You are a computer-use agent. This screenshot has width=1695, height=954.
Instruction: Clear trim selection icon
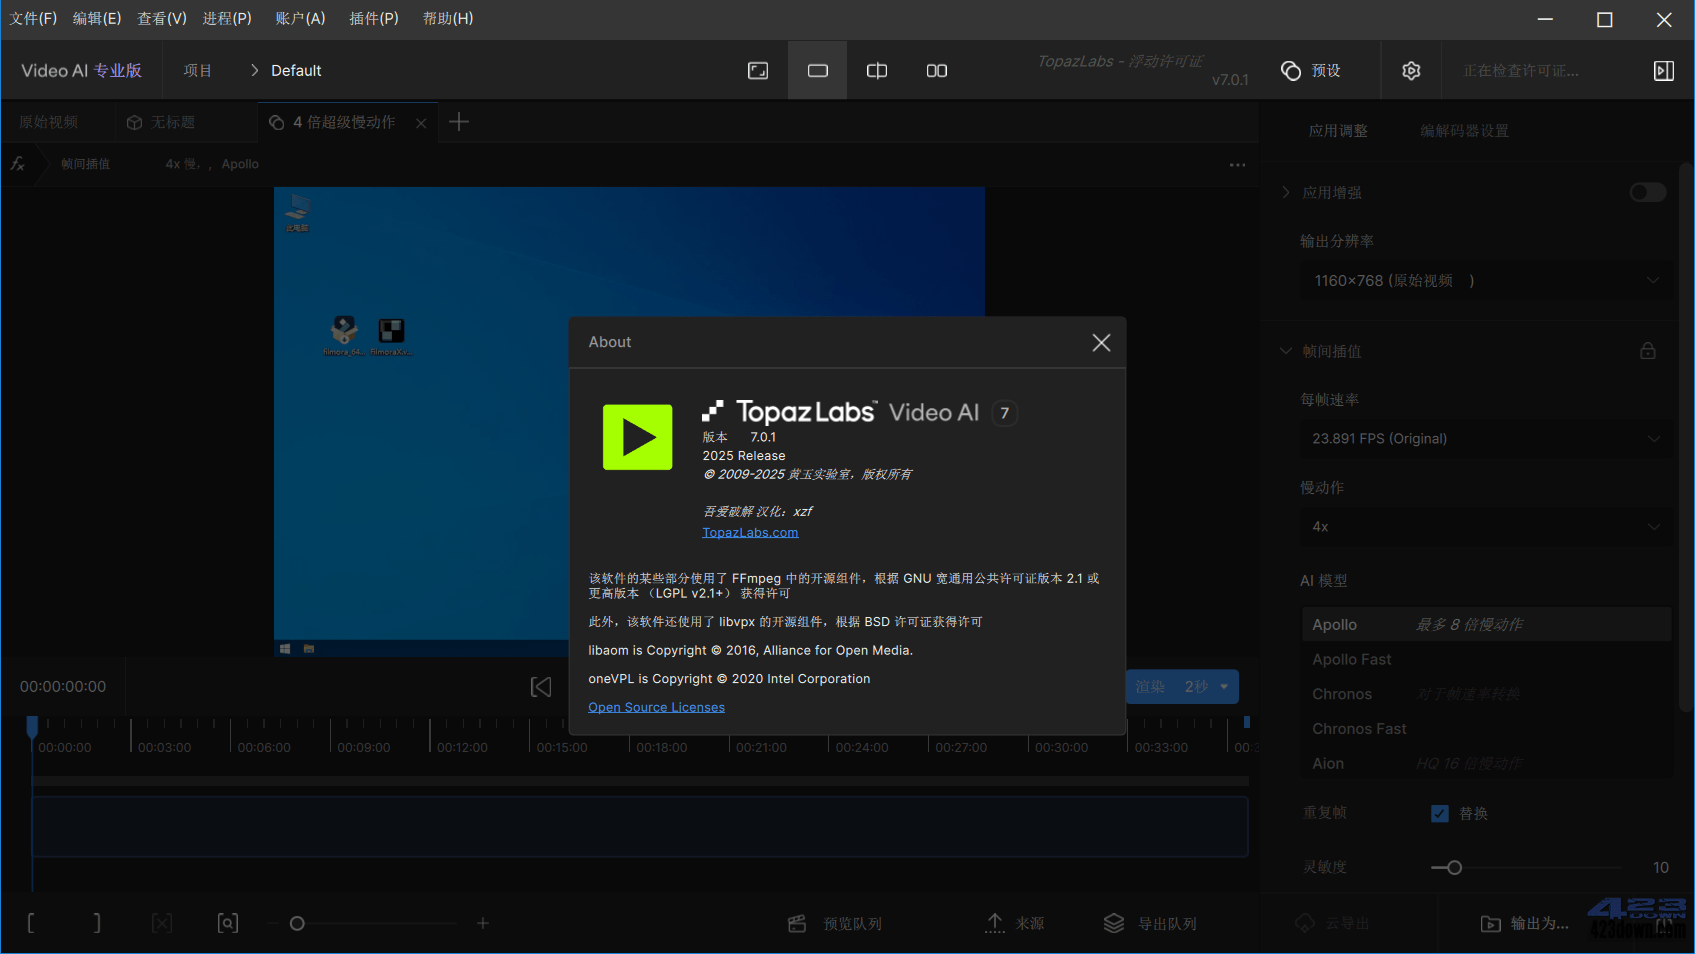162,923
